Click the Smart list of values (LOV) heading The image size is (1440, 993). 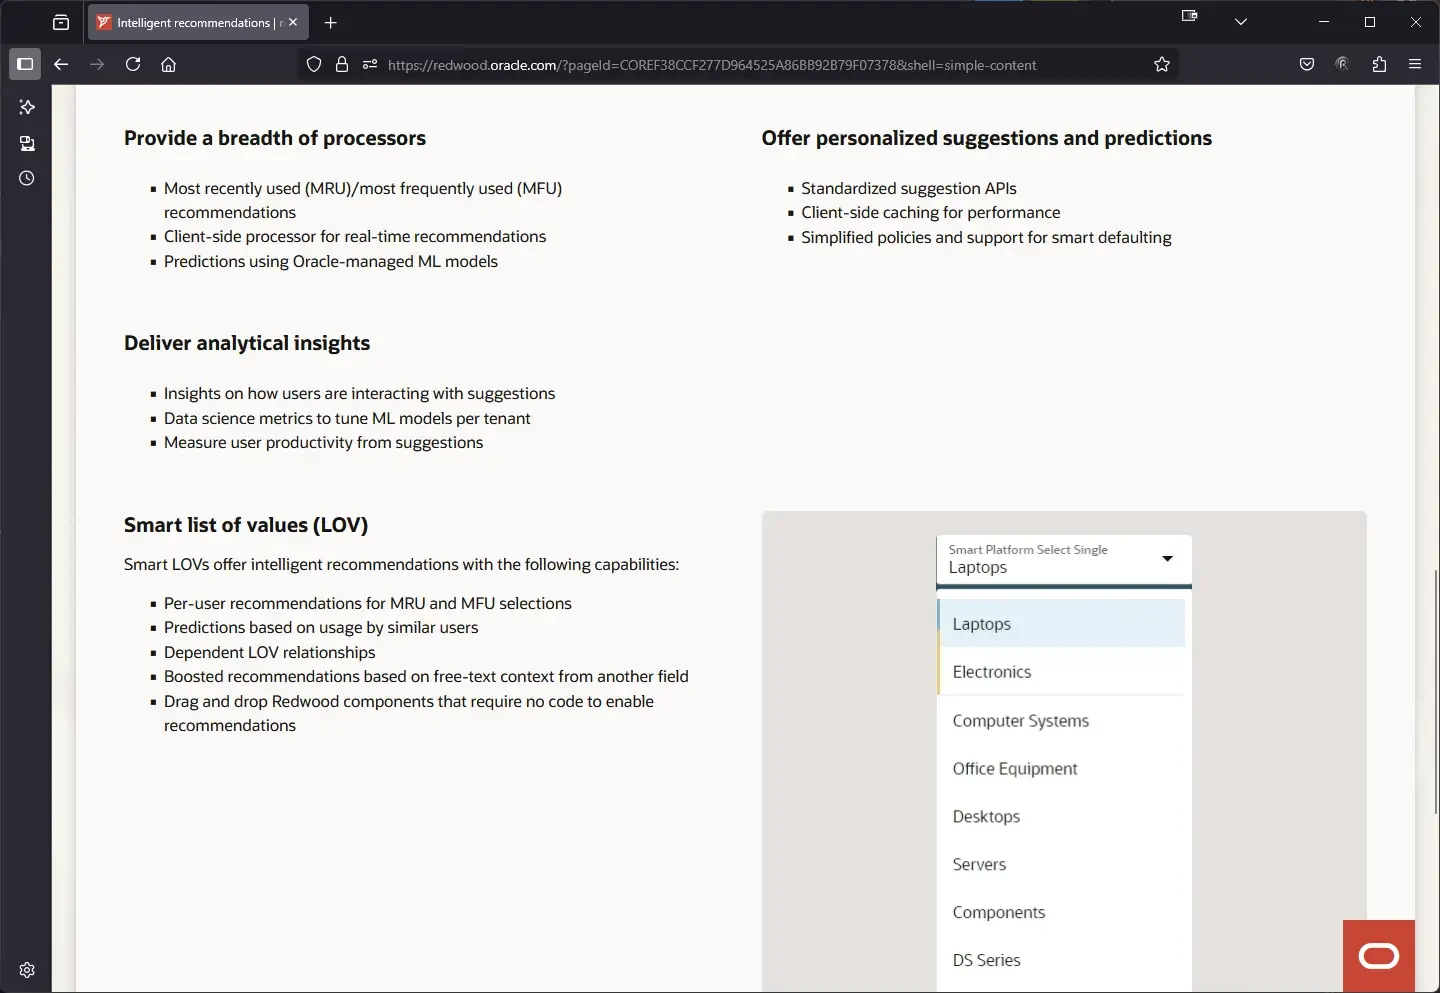(x=246, y=525)
